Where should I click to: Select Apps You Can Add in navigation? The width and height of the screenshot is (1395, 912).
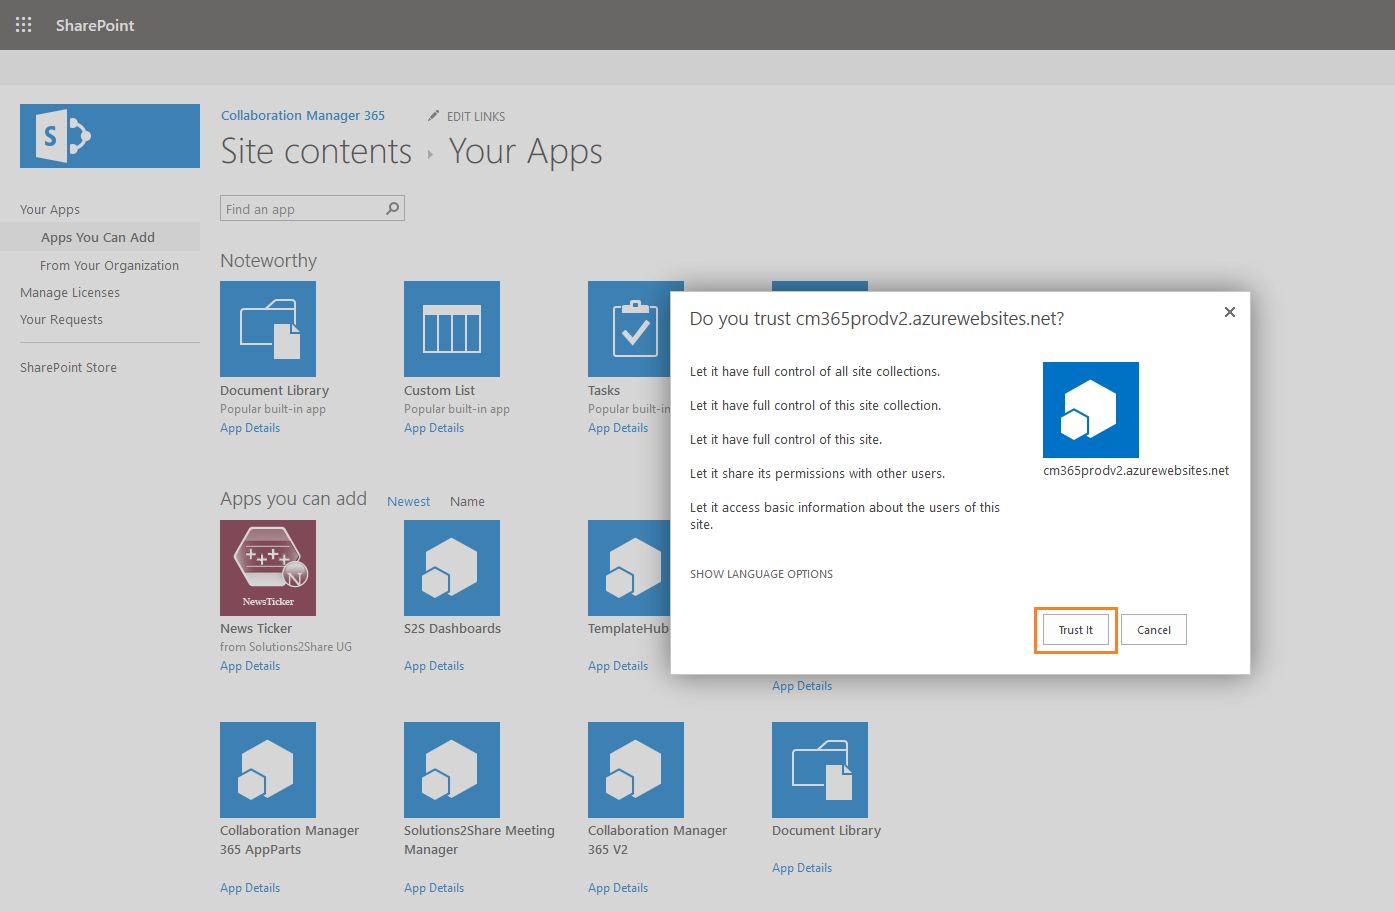click(98, 237)
